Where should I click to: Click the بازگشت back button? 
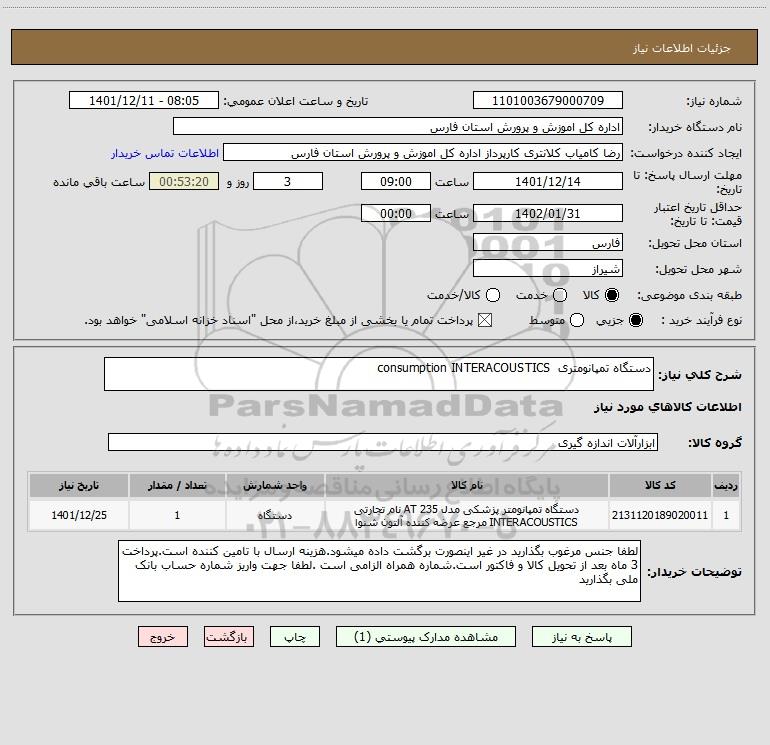(x=229, y=637)
